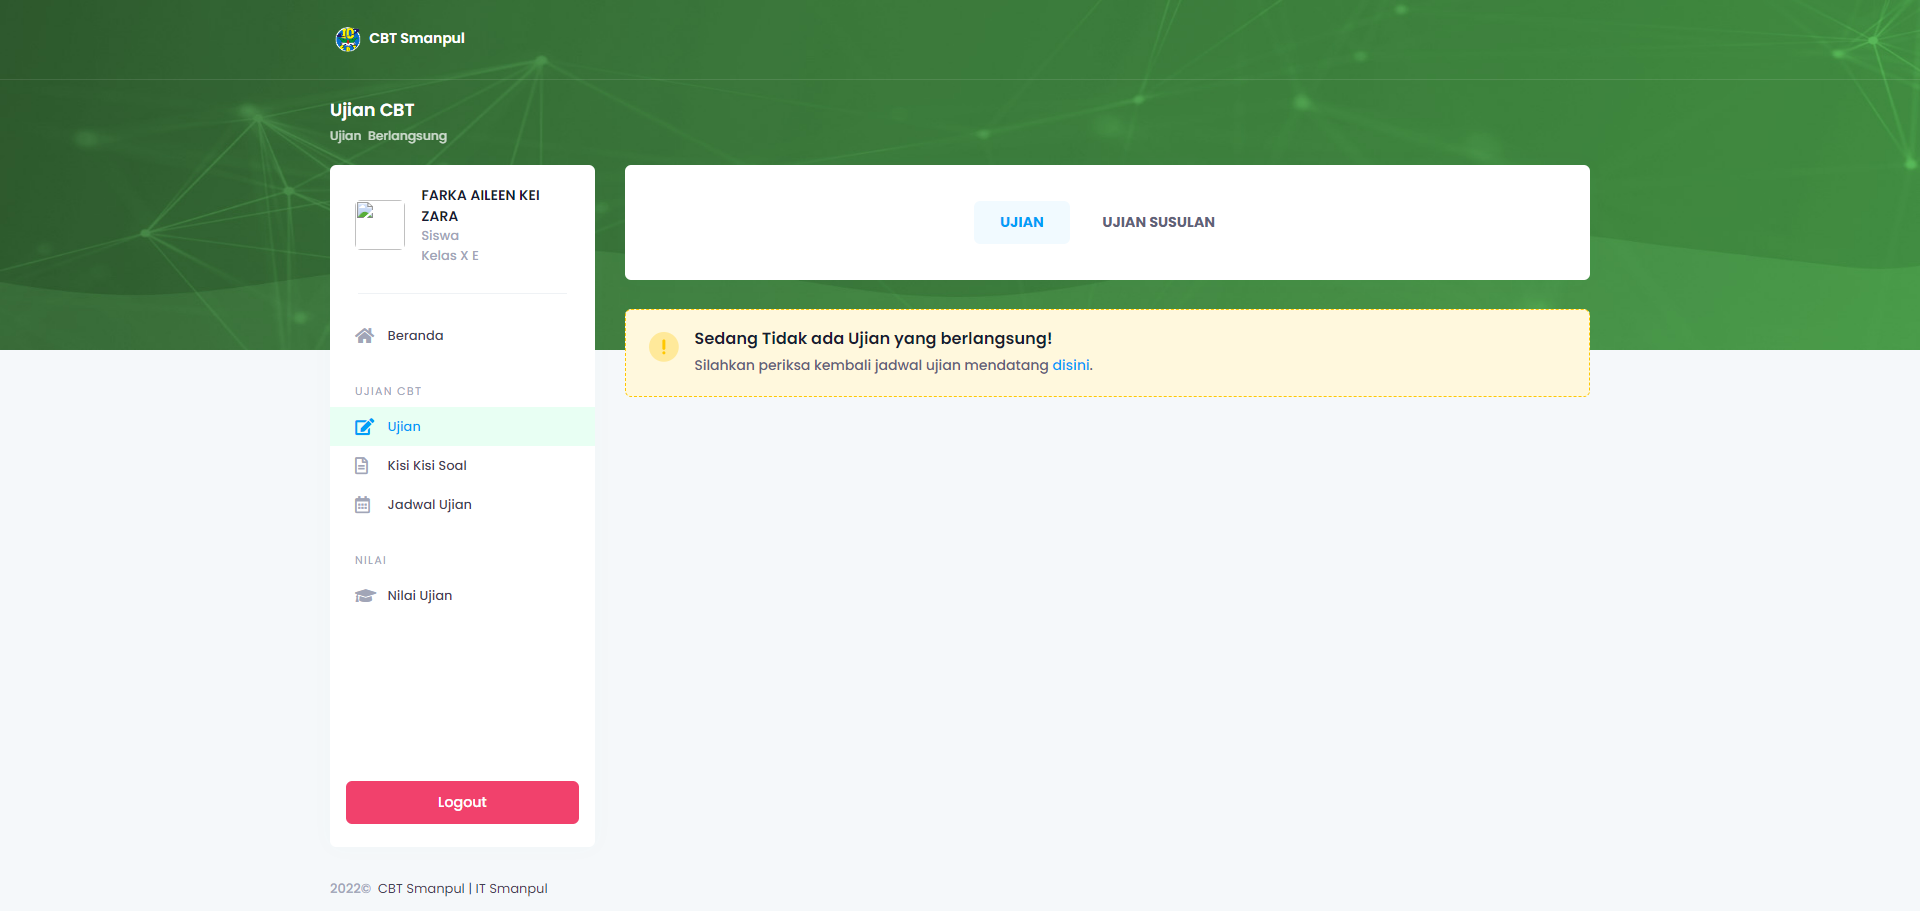
Task: Click the calendar icon beside Jadwal Ujian
Action: pyautogui.click(x=362, y=505)
